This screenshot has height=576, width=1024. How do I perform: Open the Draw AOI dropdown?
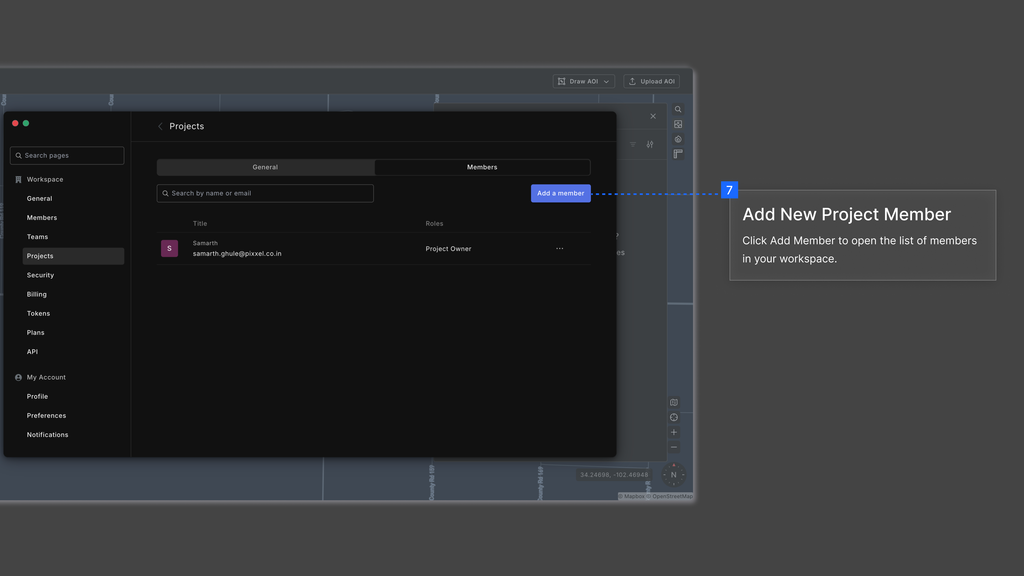(583, 82)
